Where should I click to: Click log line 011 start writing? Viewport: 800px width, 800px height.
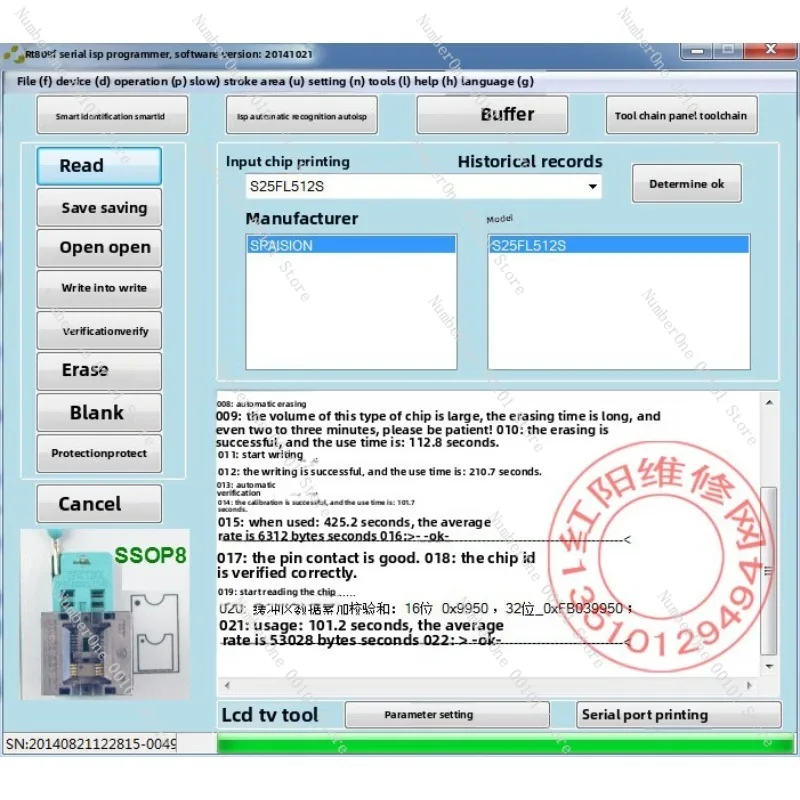pyautogui.click(x=260, y=455)
